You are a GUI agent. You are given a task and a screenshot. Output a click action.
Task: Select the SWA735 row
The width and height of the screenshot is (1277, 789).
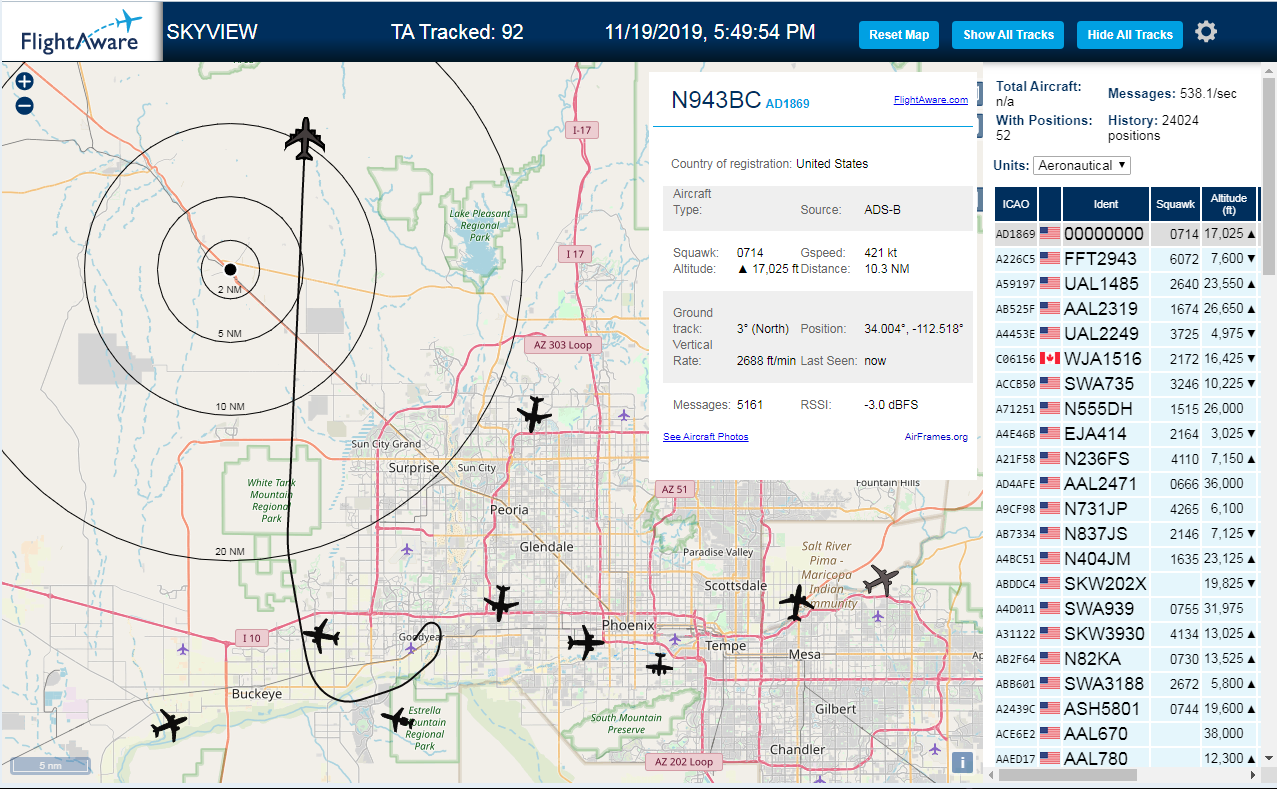pos(1125,383)
